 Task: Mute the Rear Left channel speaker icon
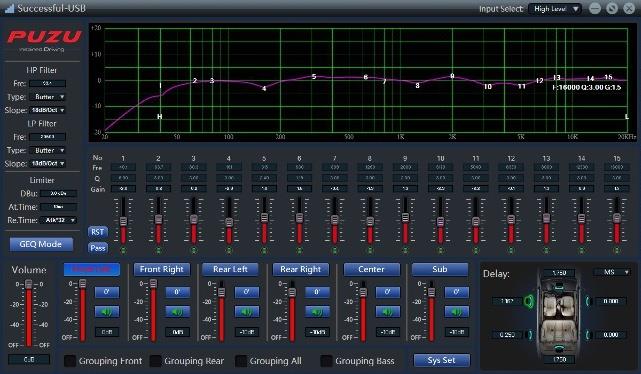click(247, 312)
